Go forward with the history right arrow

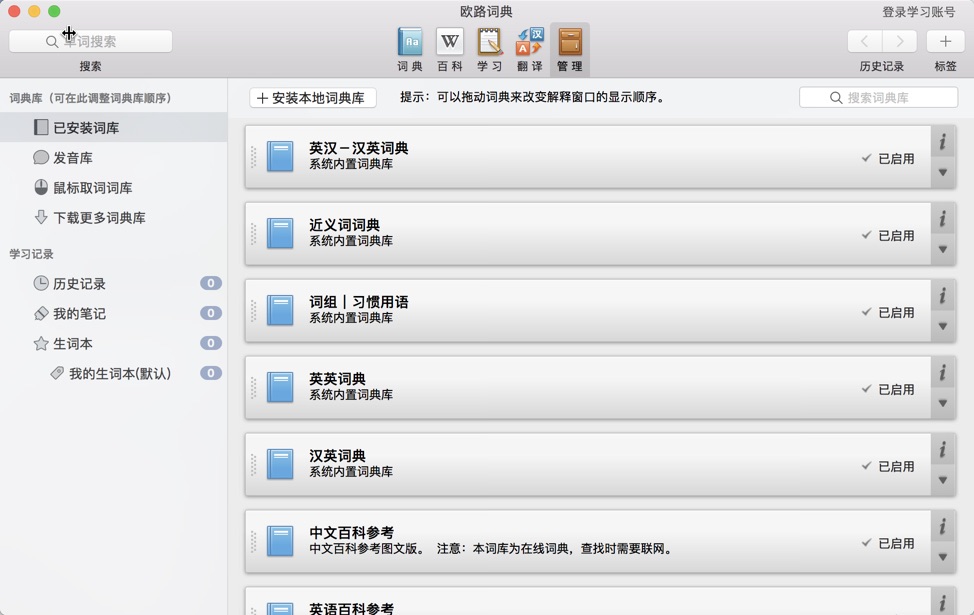tap(899, 42)
